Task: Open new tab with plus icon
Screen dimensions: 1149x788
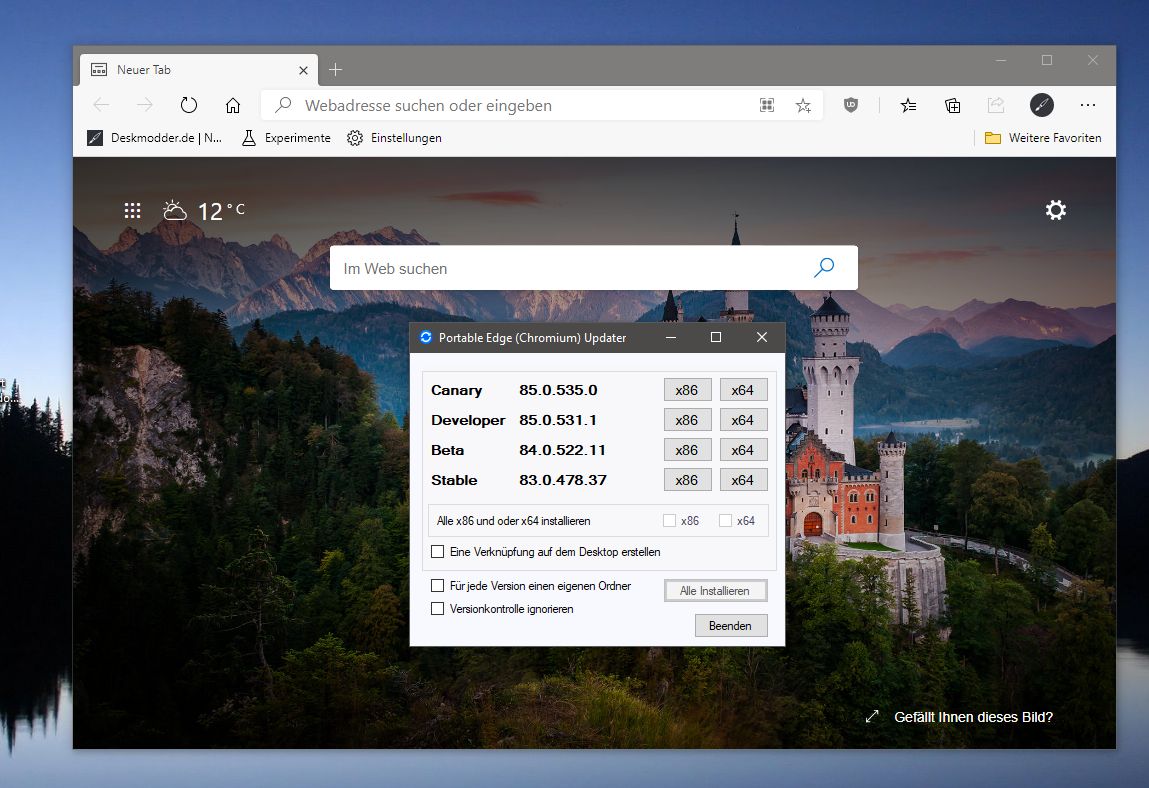Action: point(335,70)
